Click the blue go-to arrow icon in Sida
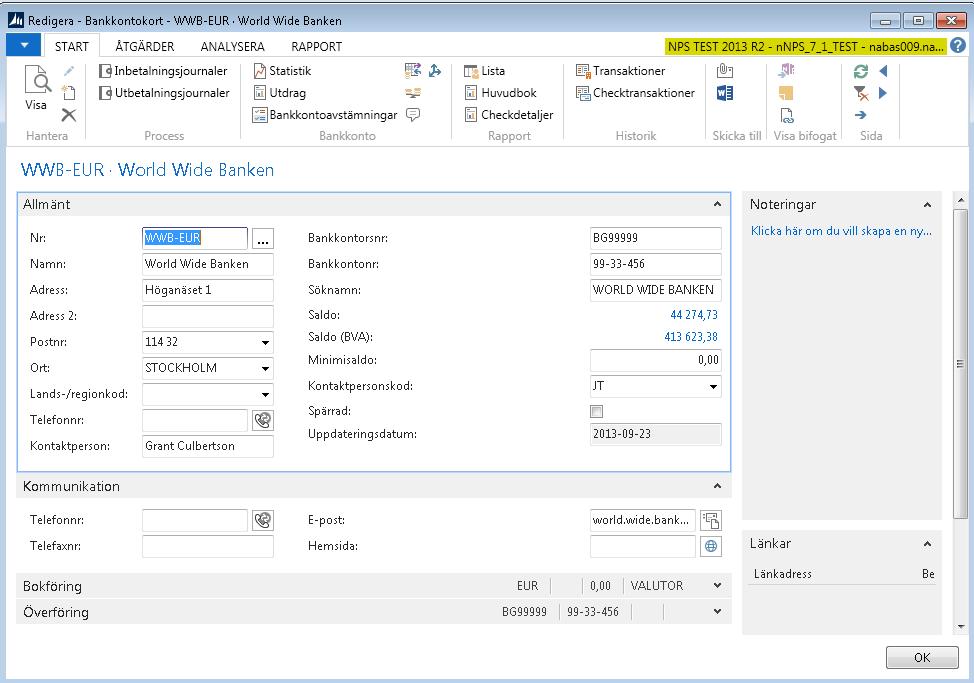The width and height of the screenshot is (974, 683). tap(861, 115)
